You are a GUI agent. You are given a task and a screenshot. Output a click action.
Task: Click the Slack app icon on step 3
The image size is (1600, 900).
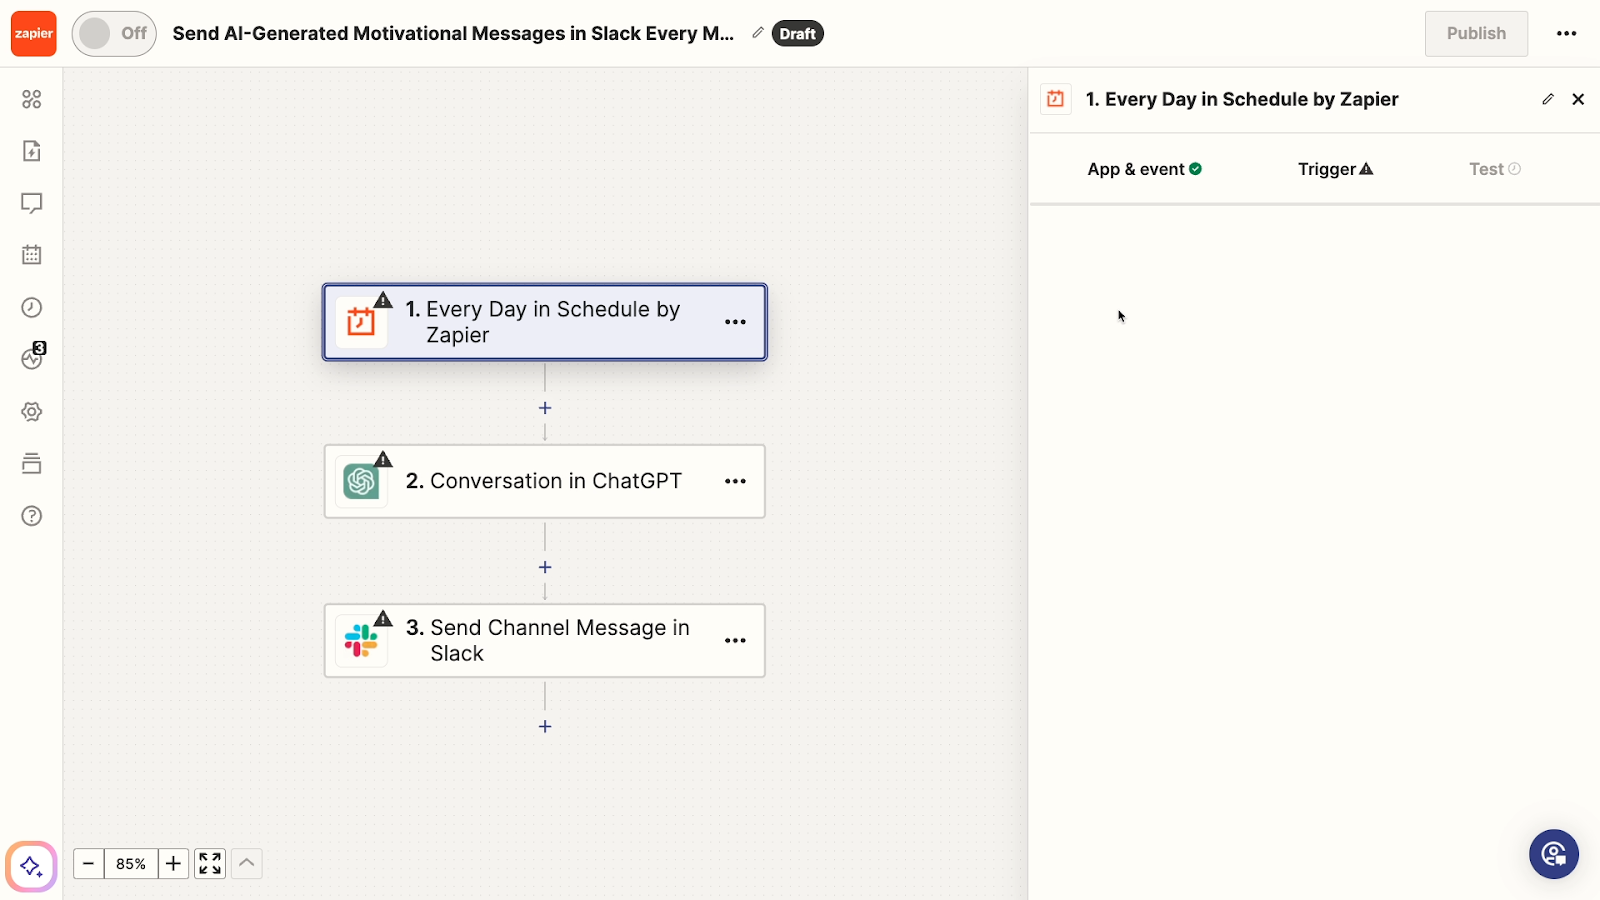tap(361, 641)
